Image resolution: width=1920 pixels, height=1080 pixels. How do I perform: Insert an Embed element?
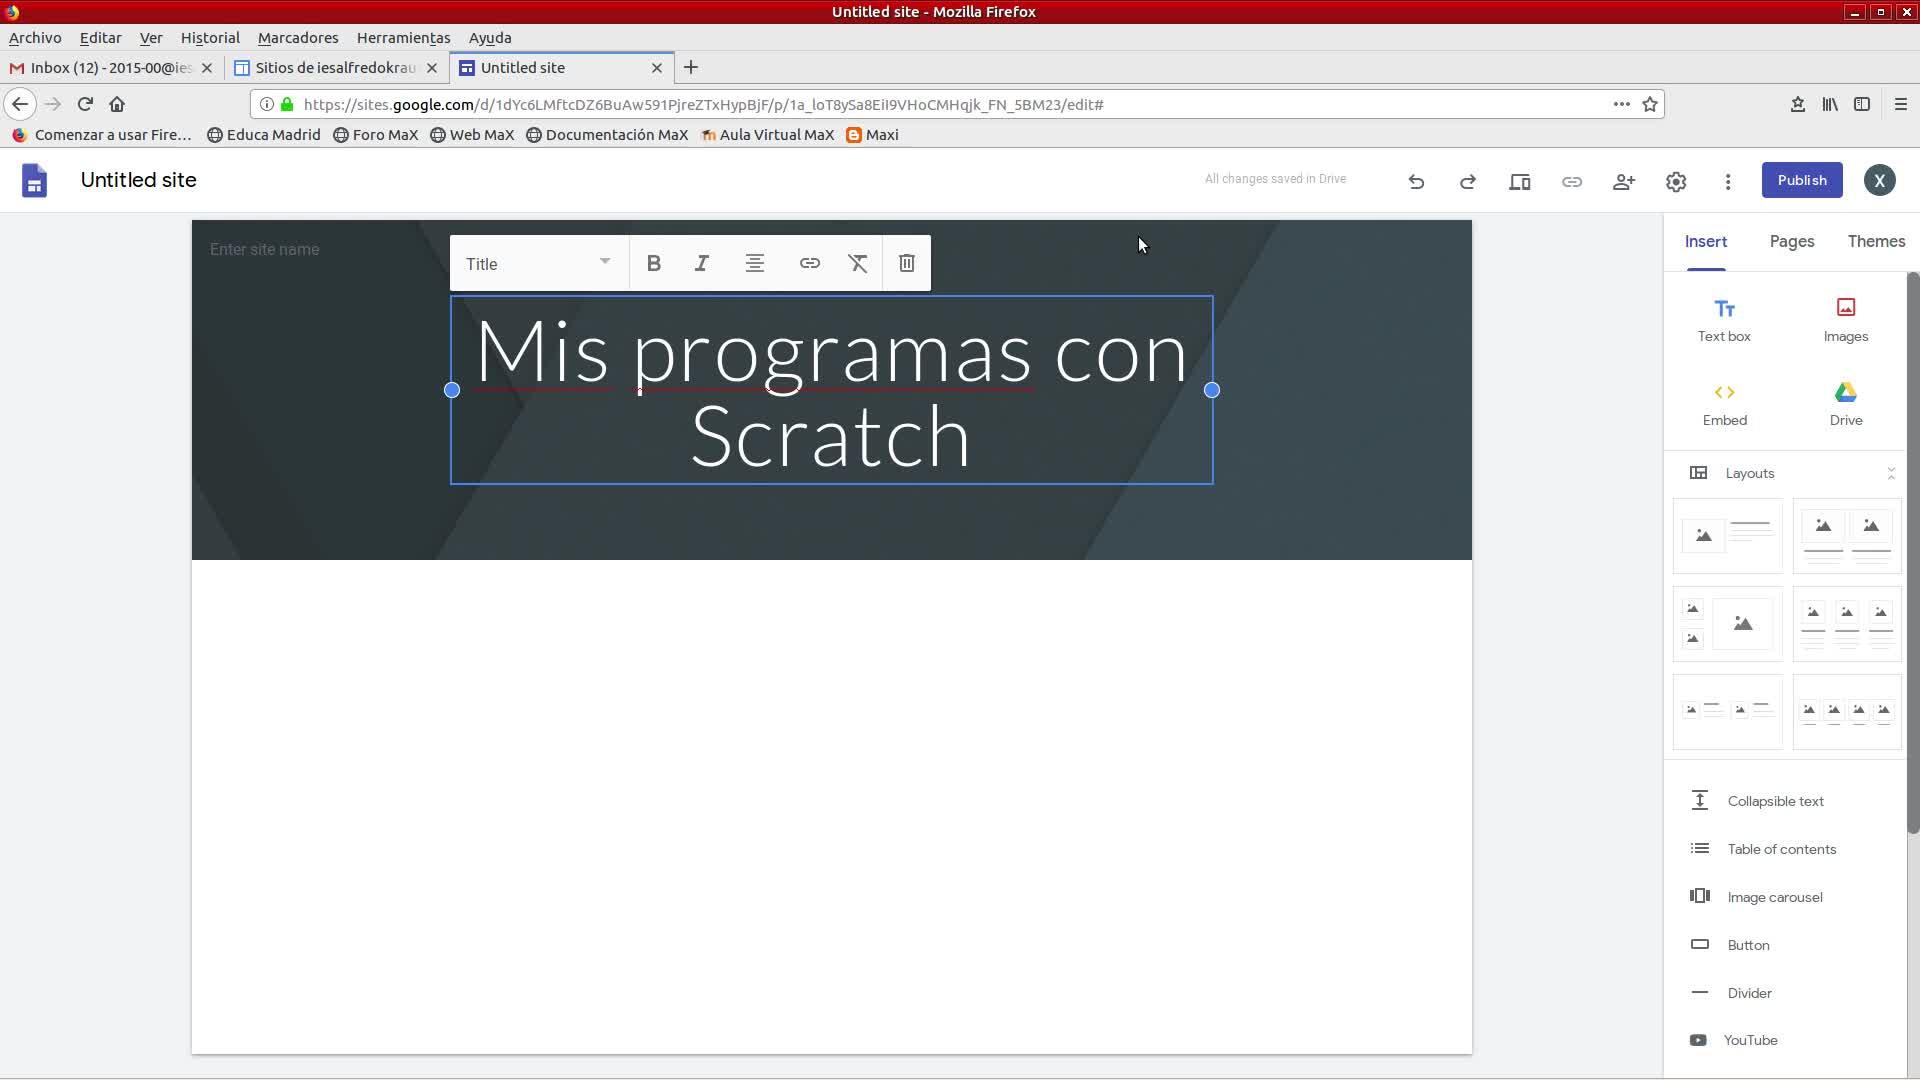point(1725,403)
